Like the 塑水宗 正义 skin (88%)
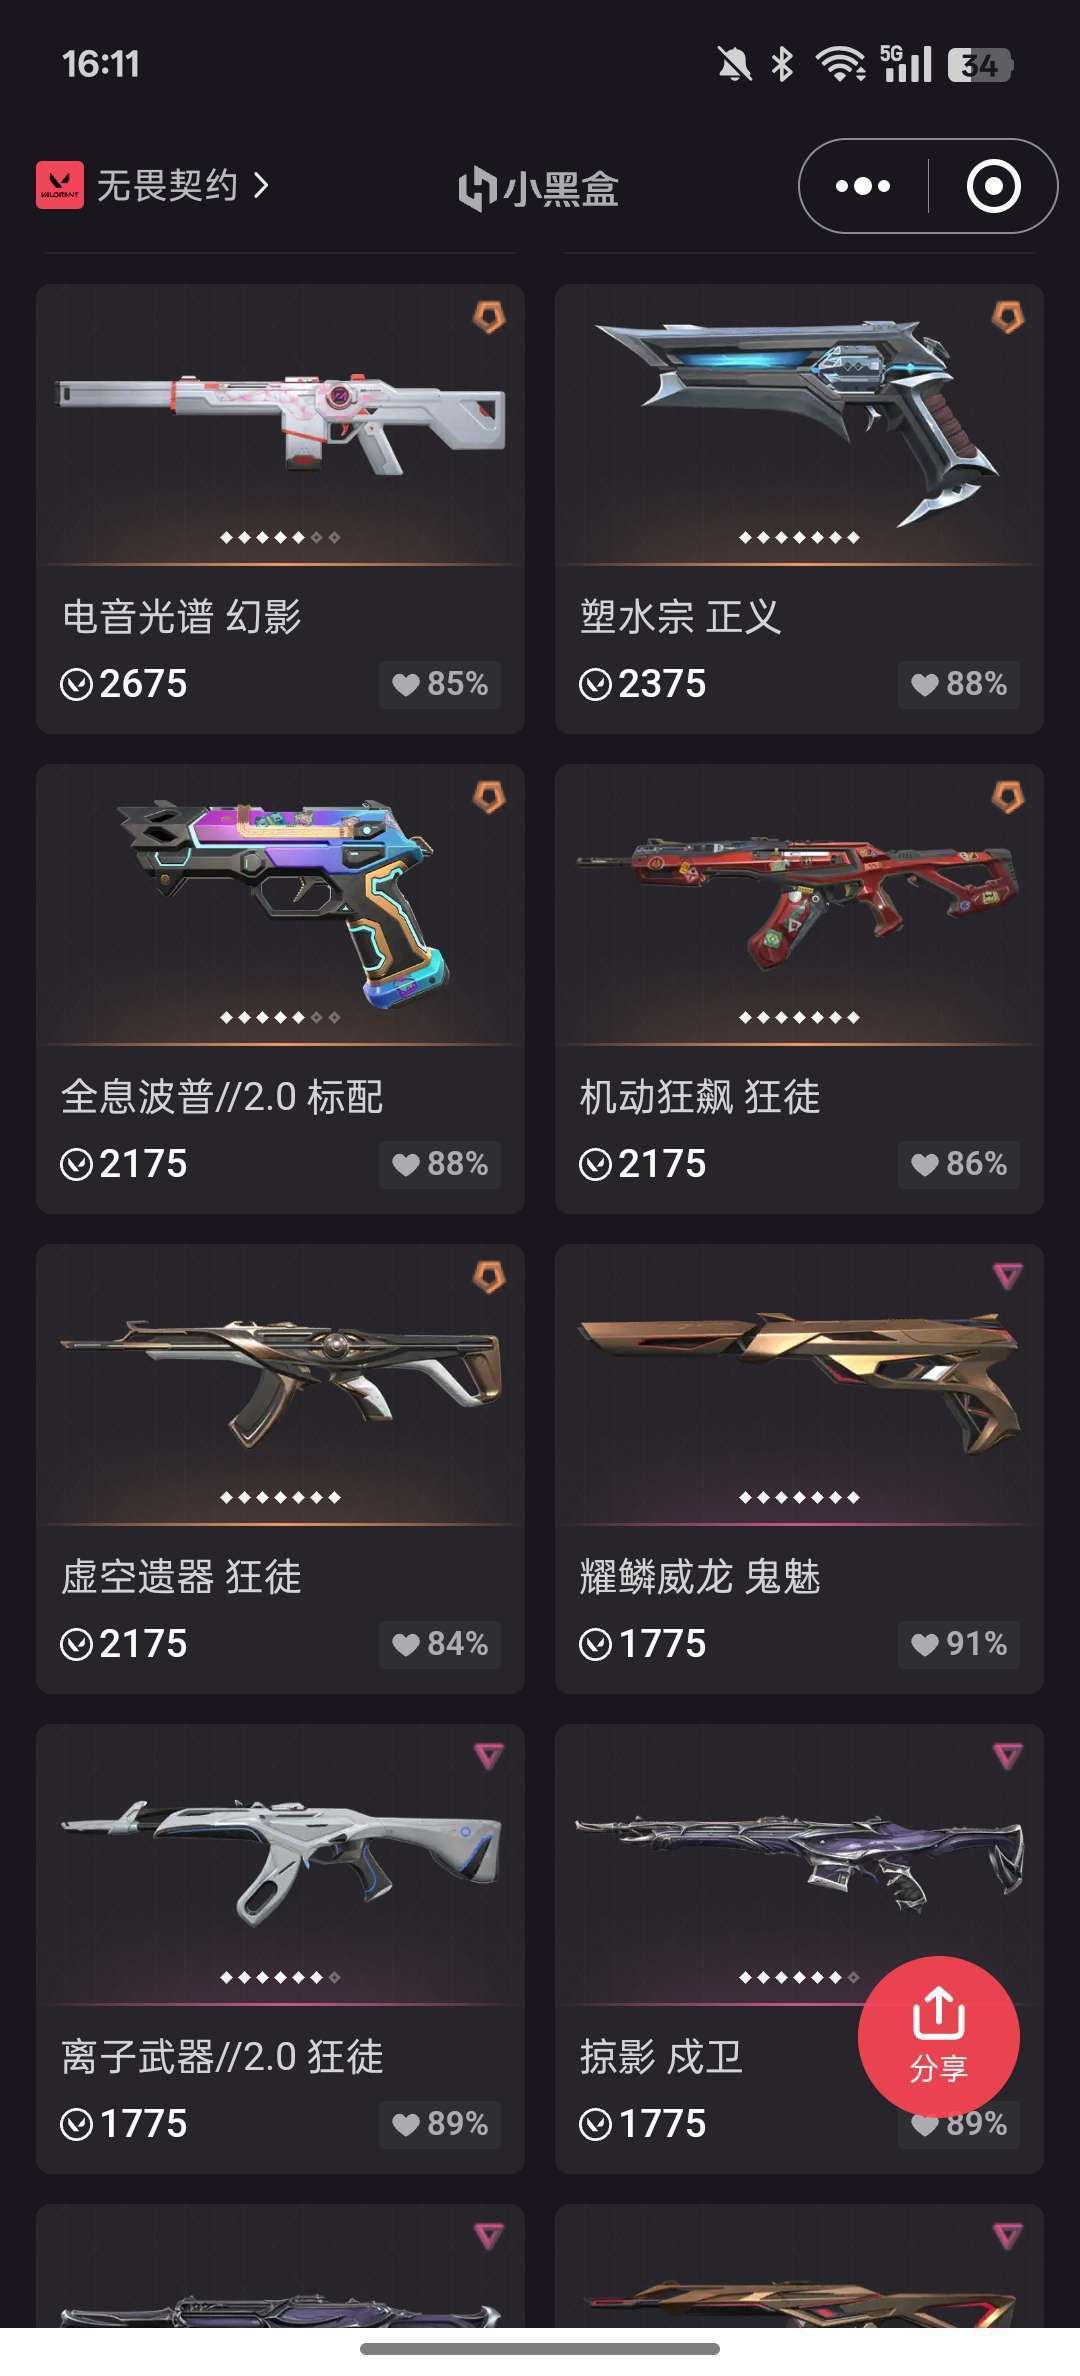The image size is (1080, 2376). click(x=958, y=684)
